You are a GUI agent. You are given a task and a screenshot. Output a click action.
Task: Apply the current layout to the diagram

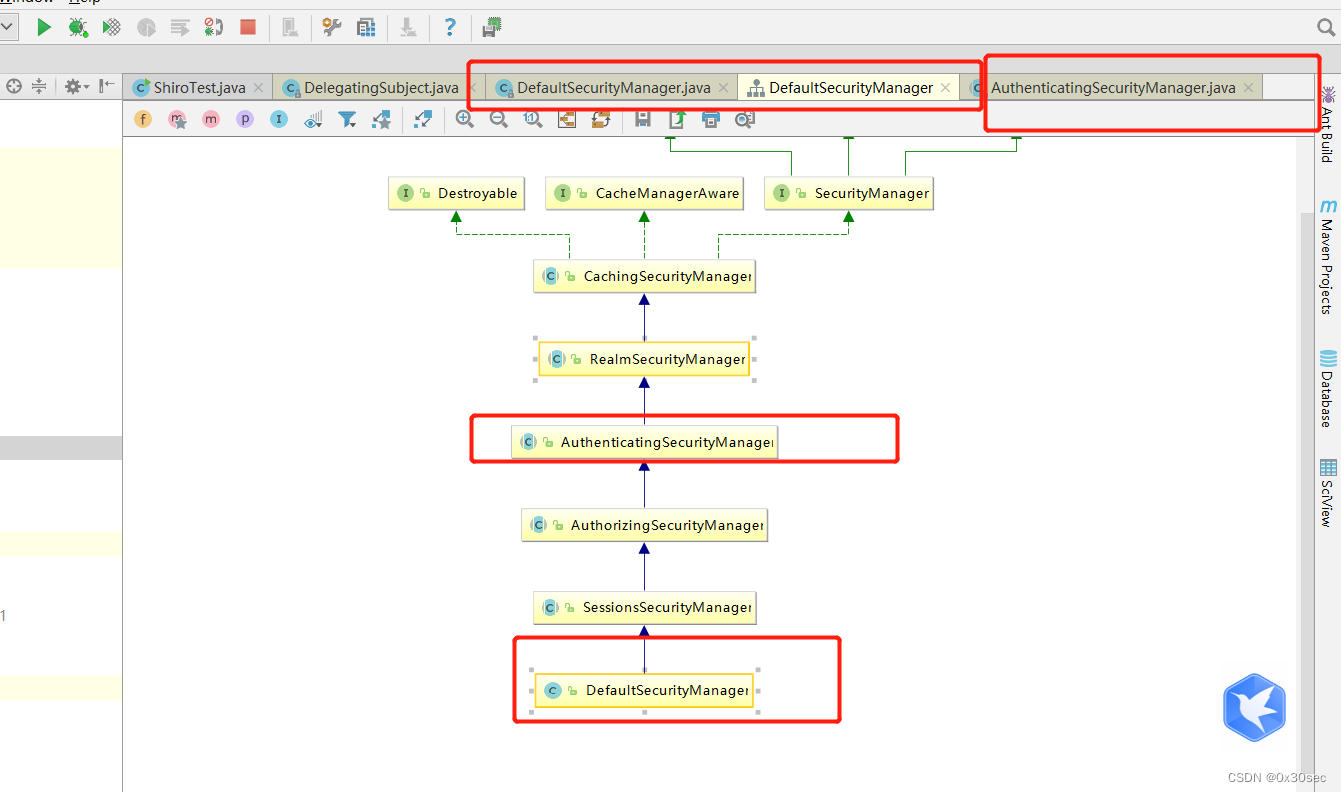tap(601, 120)
